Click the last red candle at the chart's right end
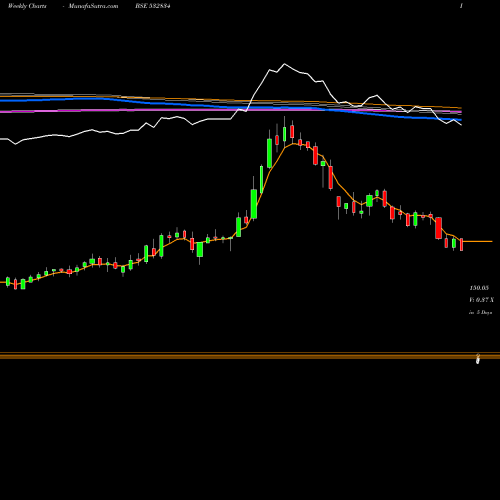This screenshot has height=500, width=500. click(461, 244)
